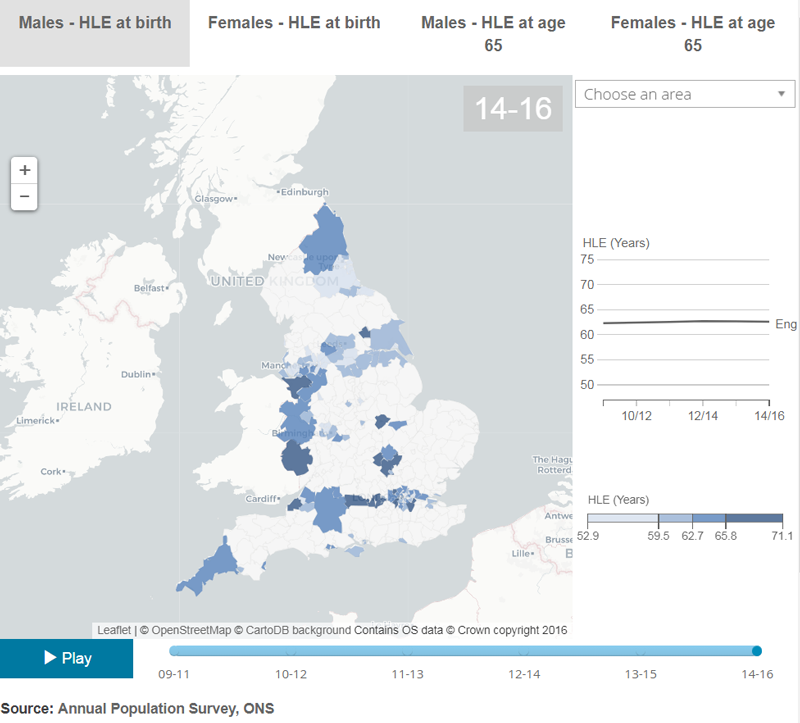Jump to 09-11 on the timeline
Screen dimensions: 800x723
[x=175, y=651]
